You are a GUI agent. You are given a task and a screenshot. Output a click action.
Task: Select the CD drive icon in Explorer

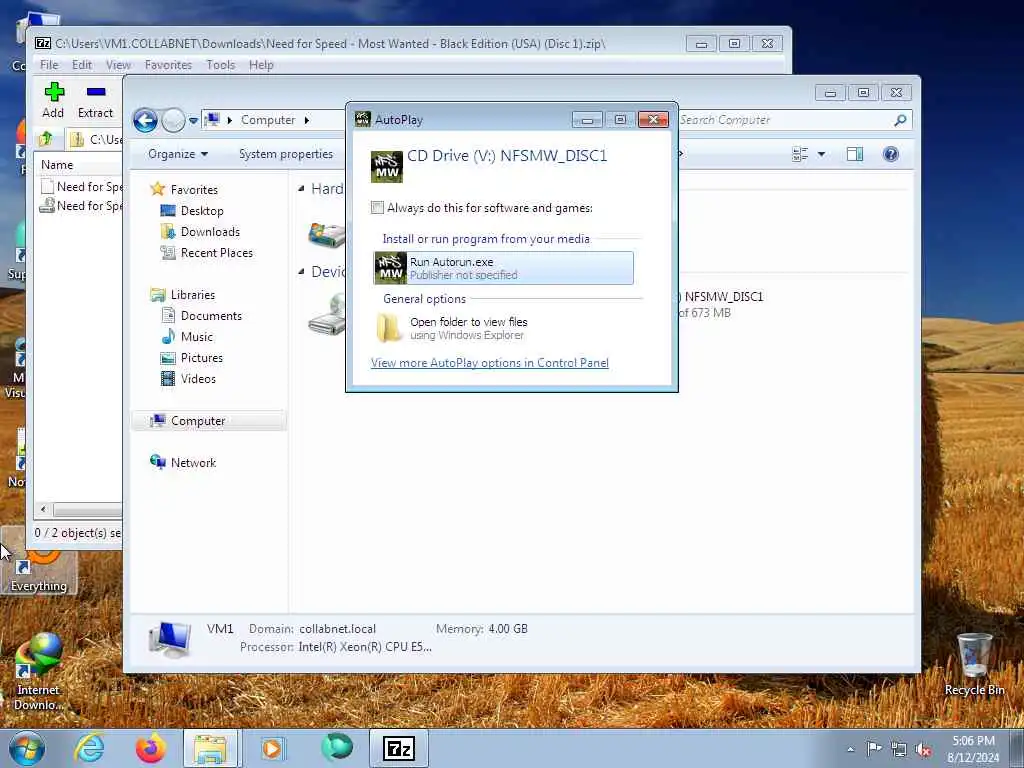327,317
